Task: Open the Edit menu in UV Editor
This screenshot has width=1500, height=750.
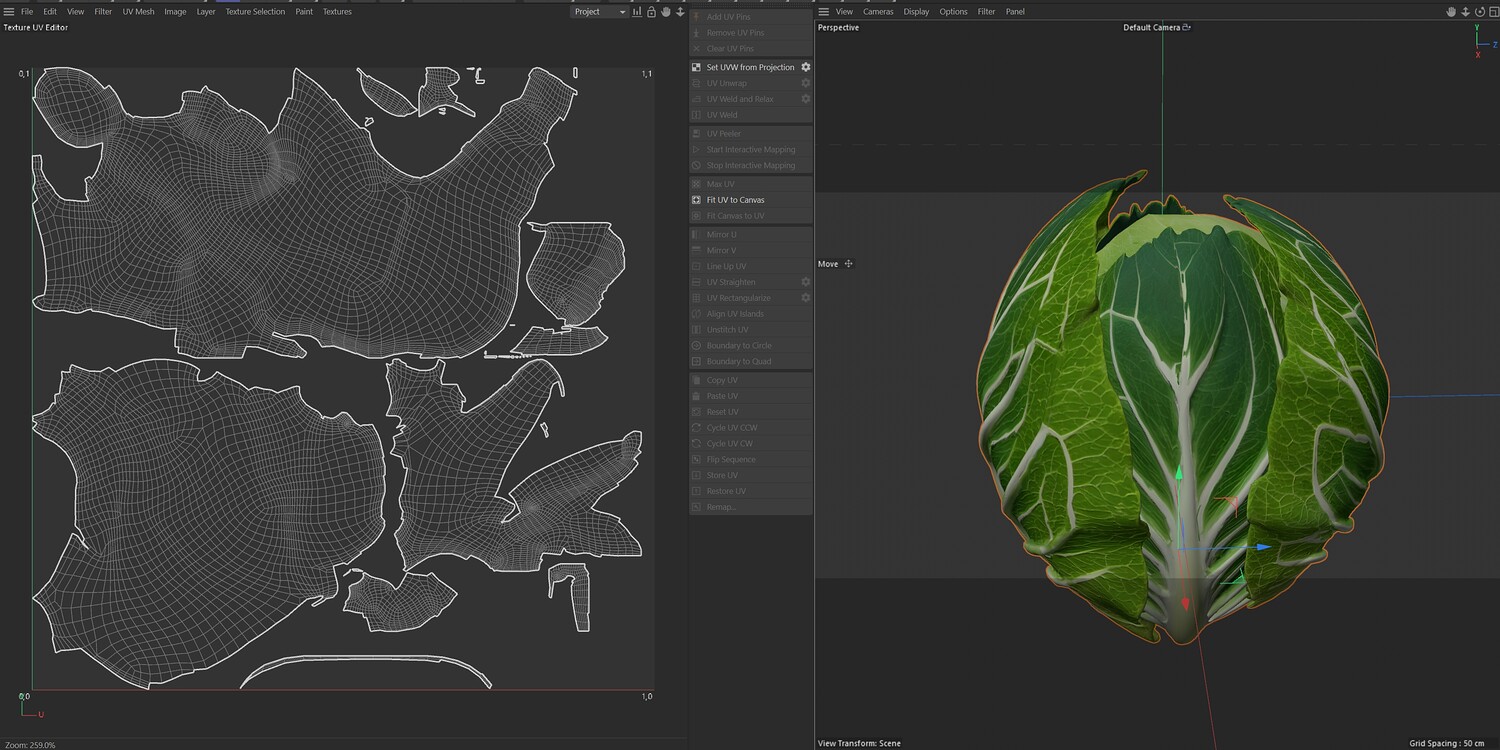Action: [x=50, y=12]
